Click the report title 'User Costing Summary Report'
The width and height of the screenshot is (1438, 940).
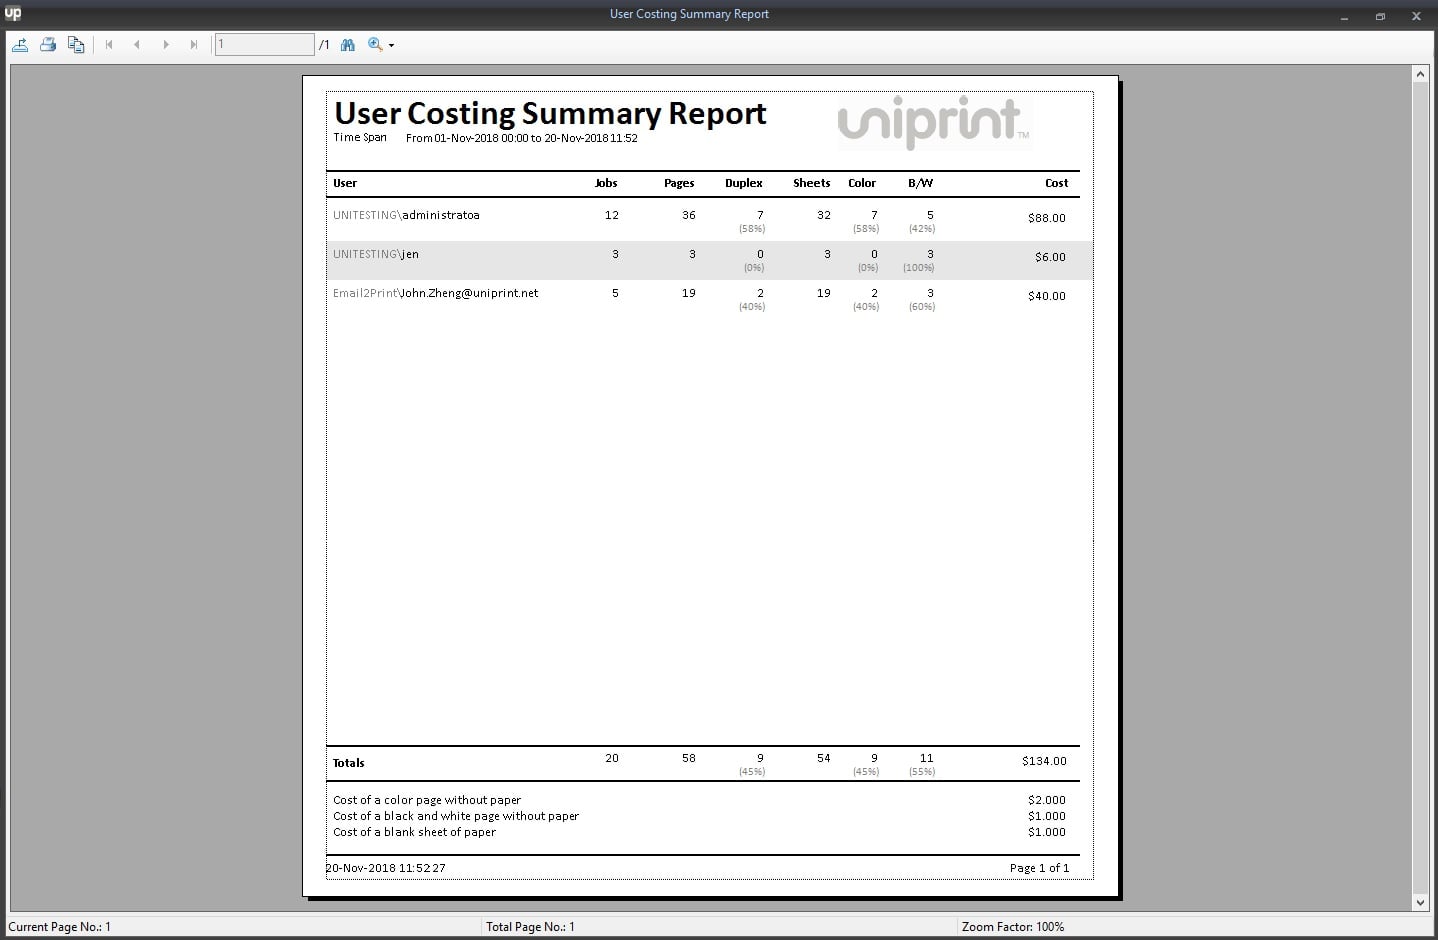[x=550, y=114]
